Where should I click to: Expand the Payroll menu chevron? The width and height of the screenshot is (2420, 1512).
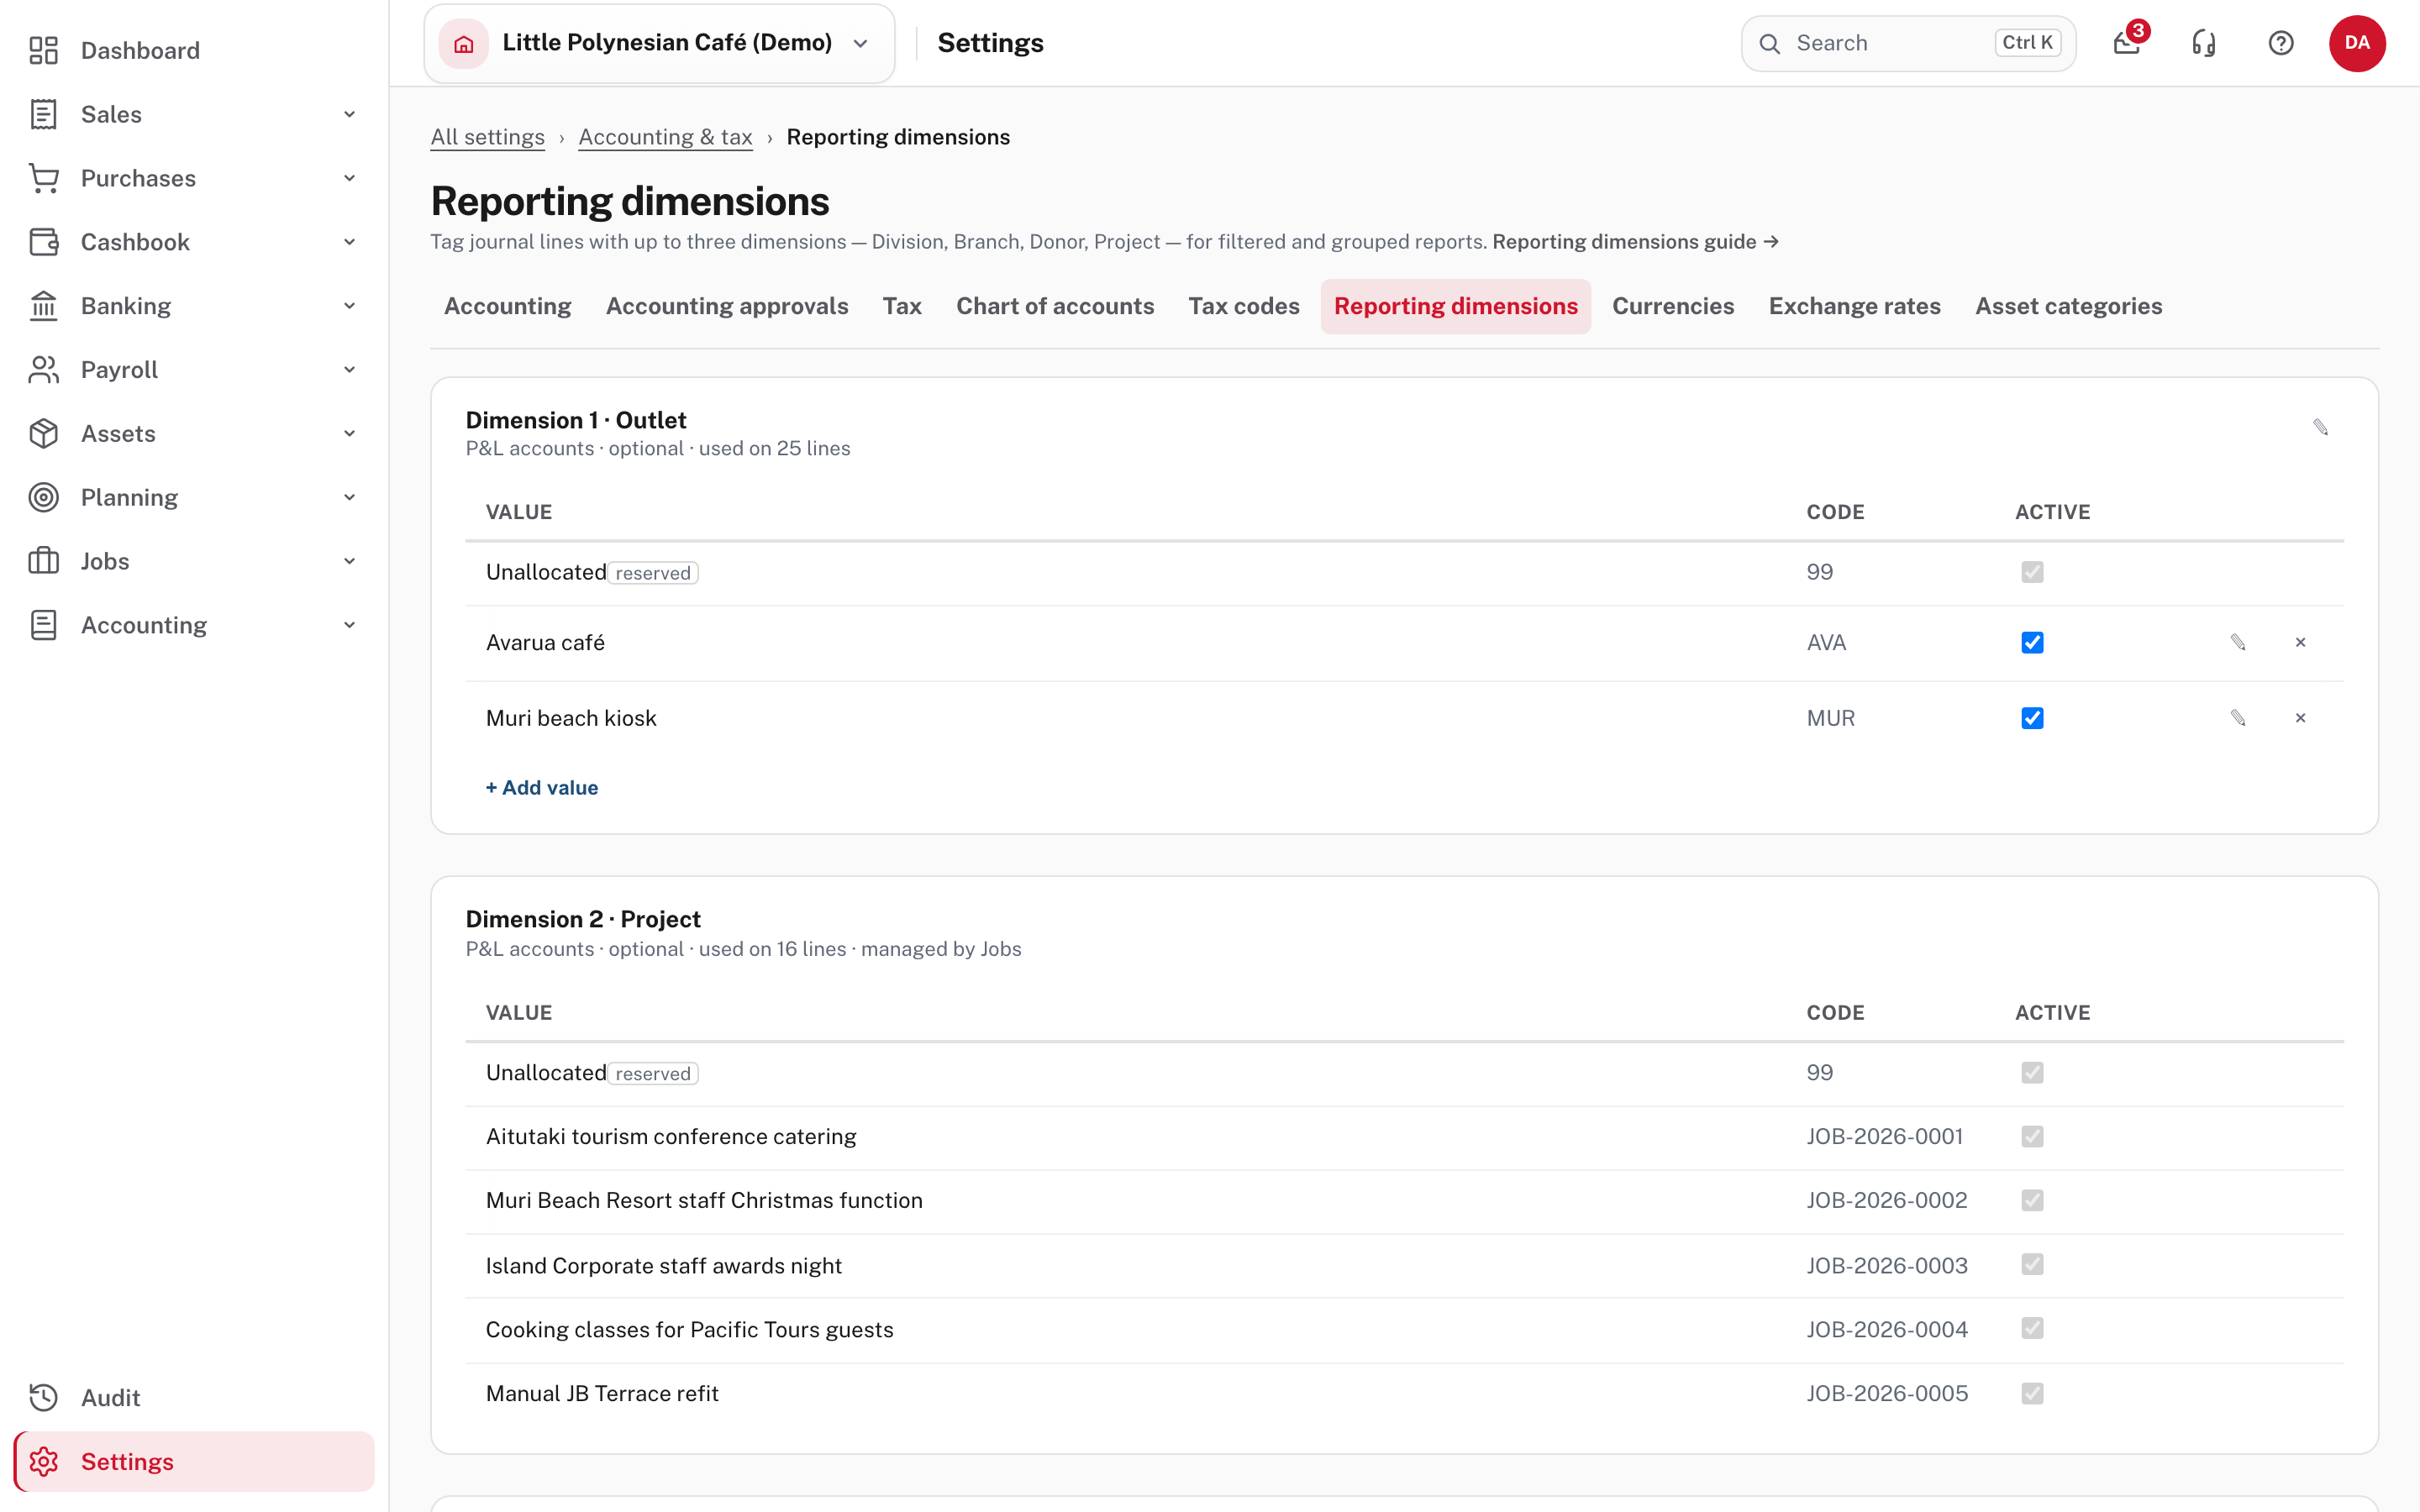(x=349, y=370)
